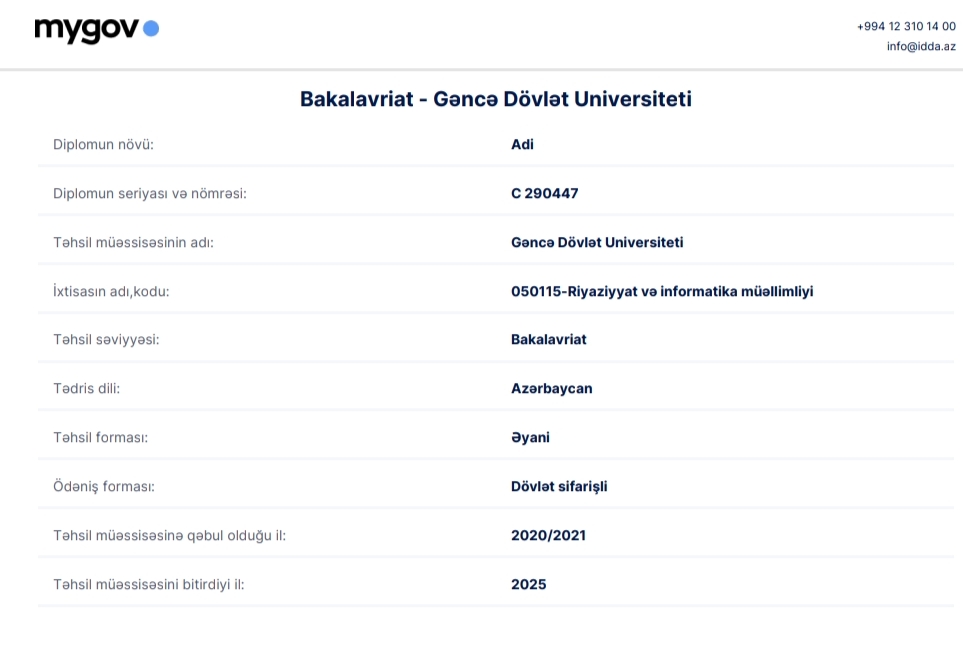Click the Diplomun seriyası və nömrəsi label
This screenshot has height=654, width=963.
coord(149,193)
